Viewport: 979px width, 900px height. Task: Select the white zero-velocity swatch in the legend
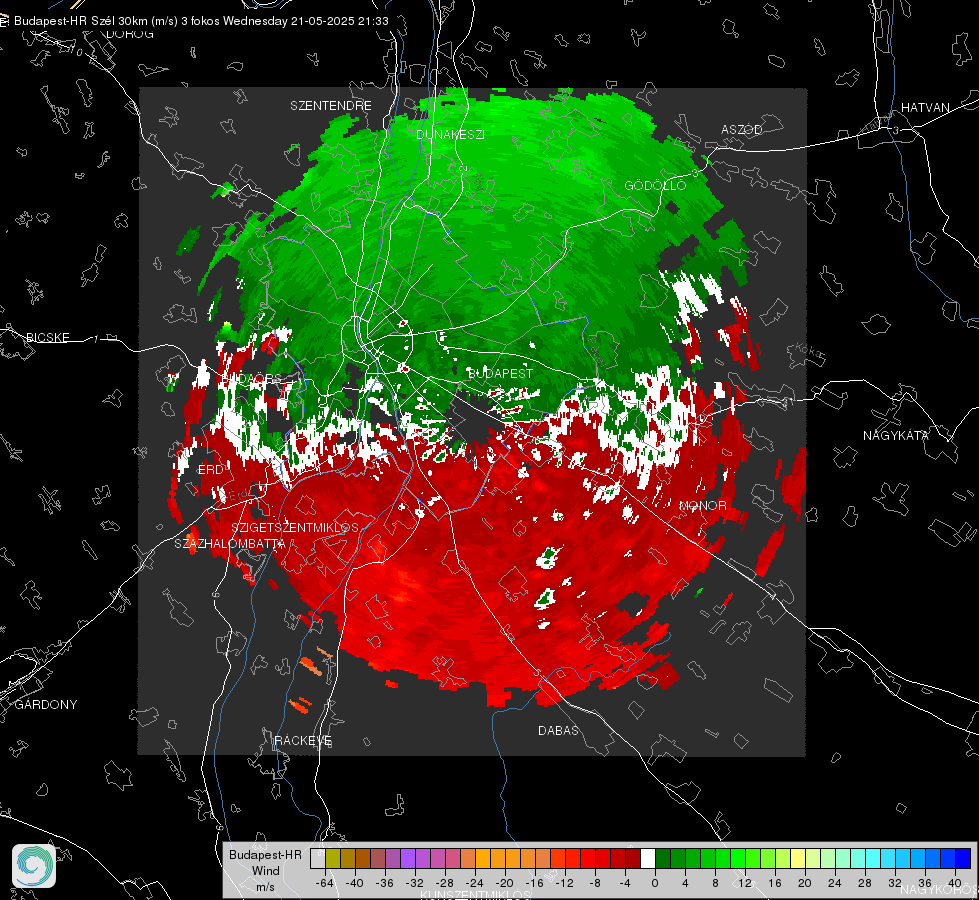pos(648,858)
